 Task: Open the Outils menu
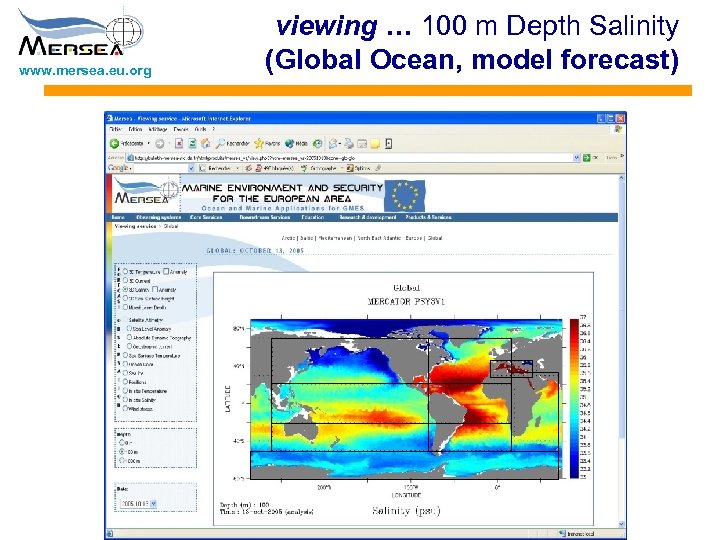click(201, 129)
